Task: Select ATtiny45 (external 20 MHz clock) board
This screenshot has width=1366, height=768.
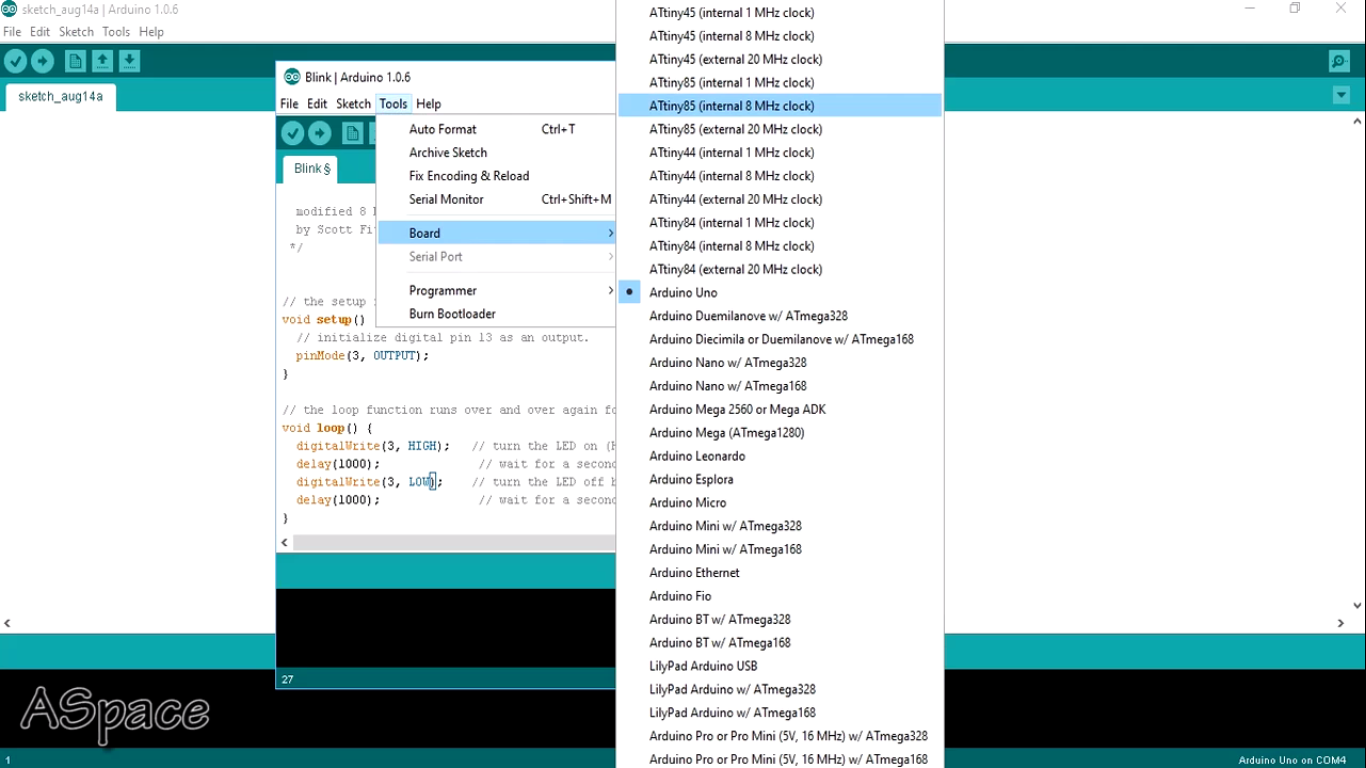Action: 780,59
